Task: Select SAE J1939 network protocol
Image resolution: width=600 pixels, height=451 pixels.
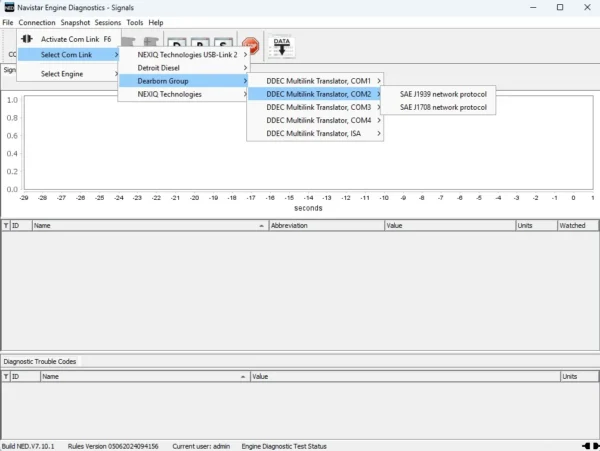Action: tap(439, 94)
